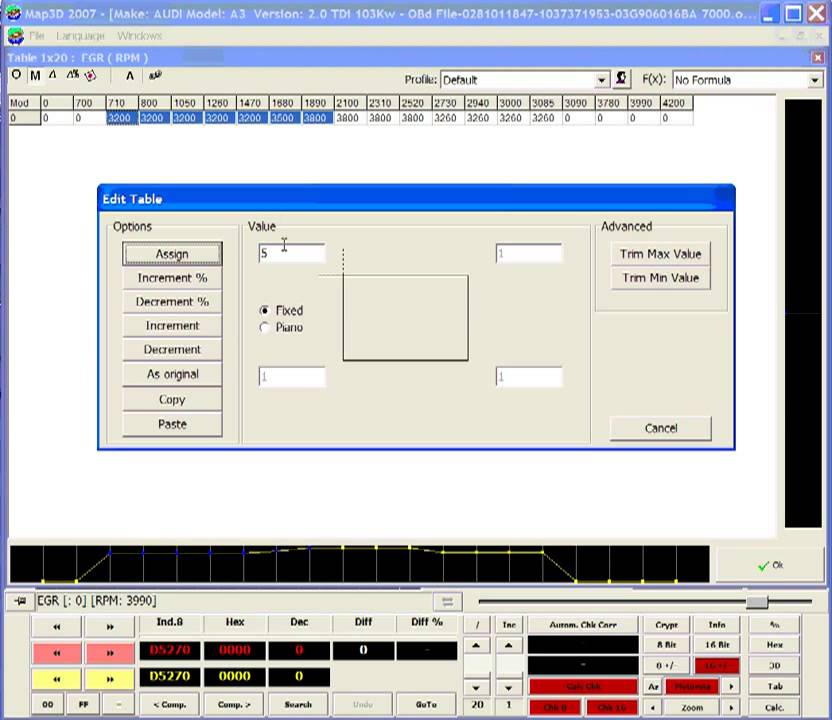Screen dimensions: 832x720
Task: Click the toggle icon right of EGR field
Action: coord(447,601)
